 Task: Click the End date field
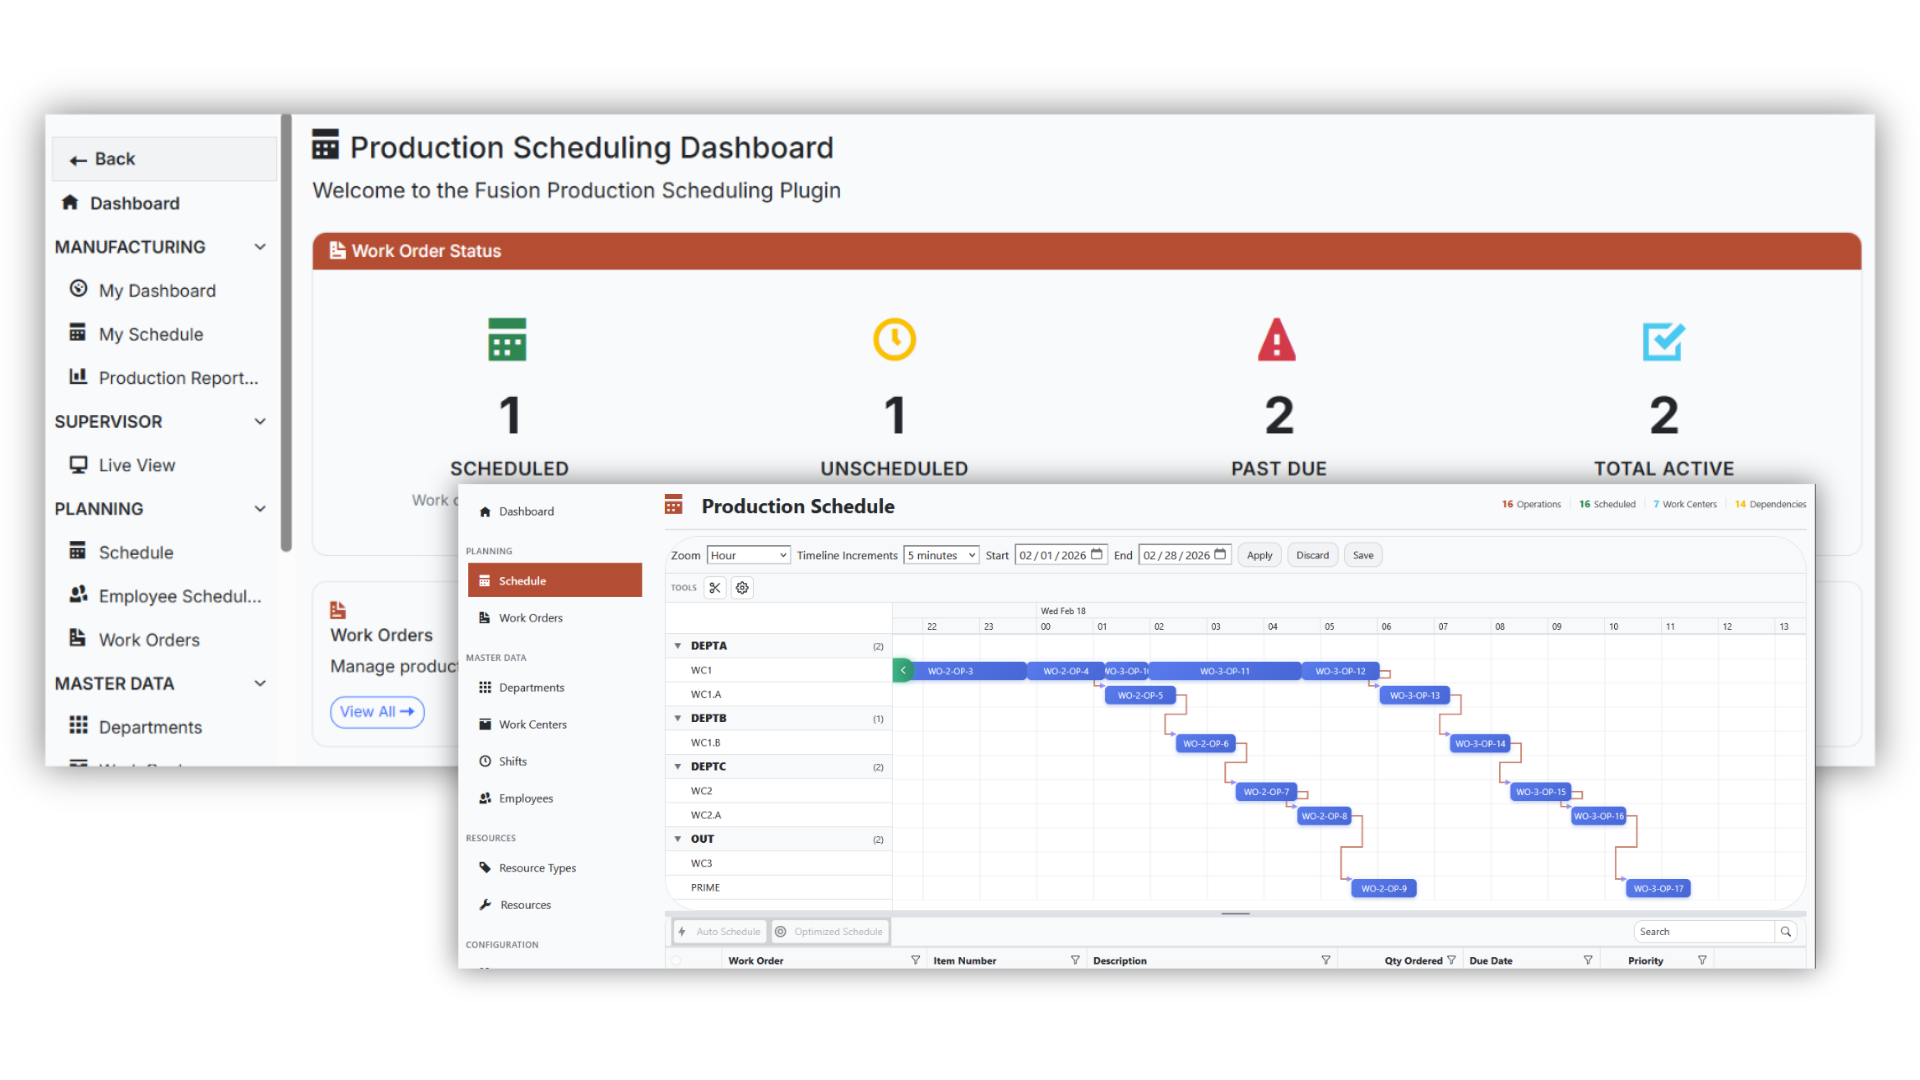click(x=1185, y=555)
